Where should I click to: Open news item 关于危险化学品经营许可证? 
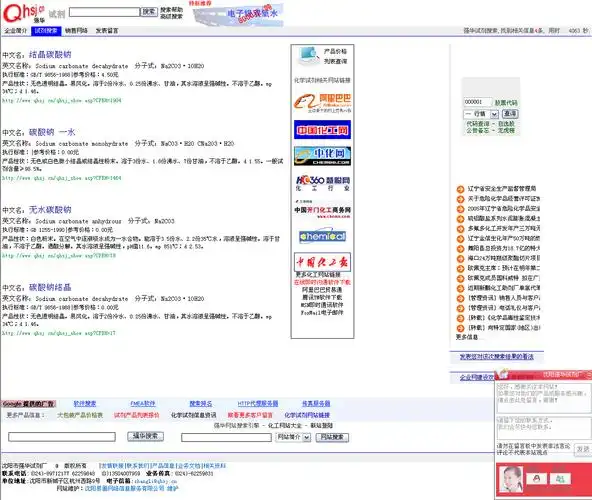pyautogui.click(x=504, y=198)
